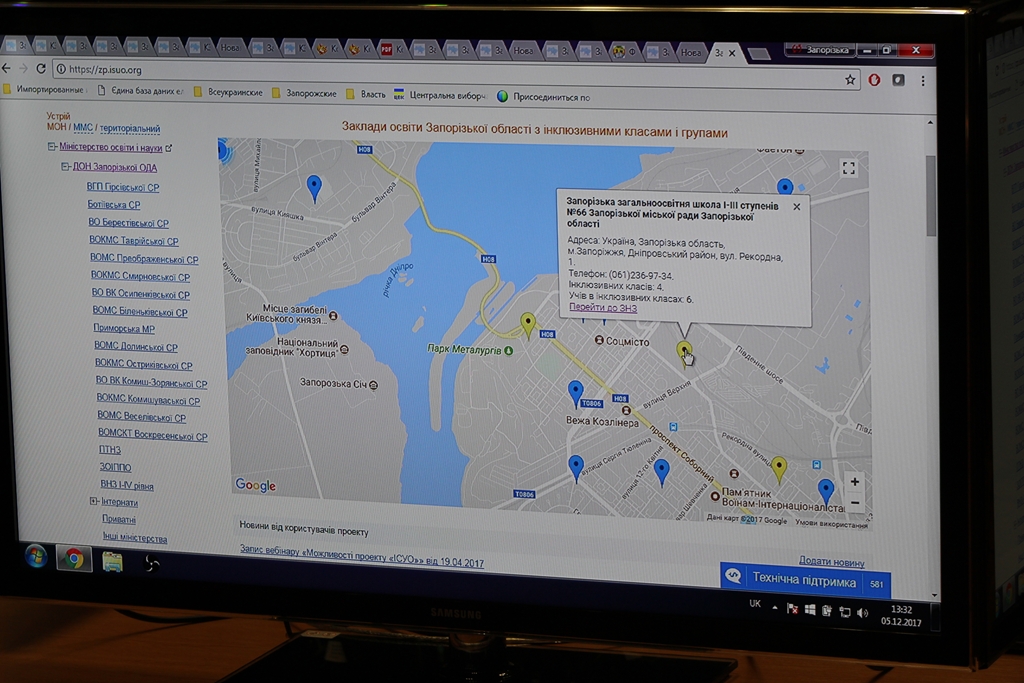The image size is (1024, 683).
Task: Expand the Інтернати tree node
Action: pos(93,501)
